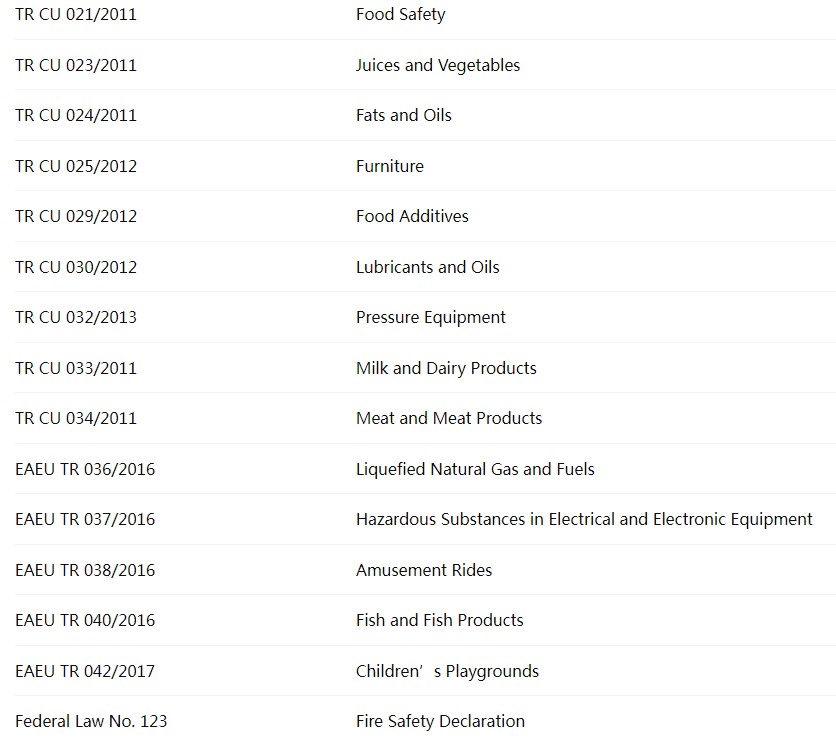Select the Milk and Dairy Products entry
This screenshot has width=836, height=740.
(x=445, y=369)
